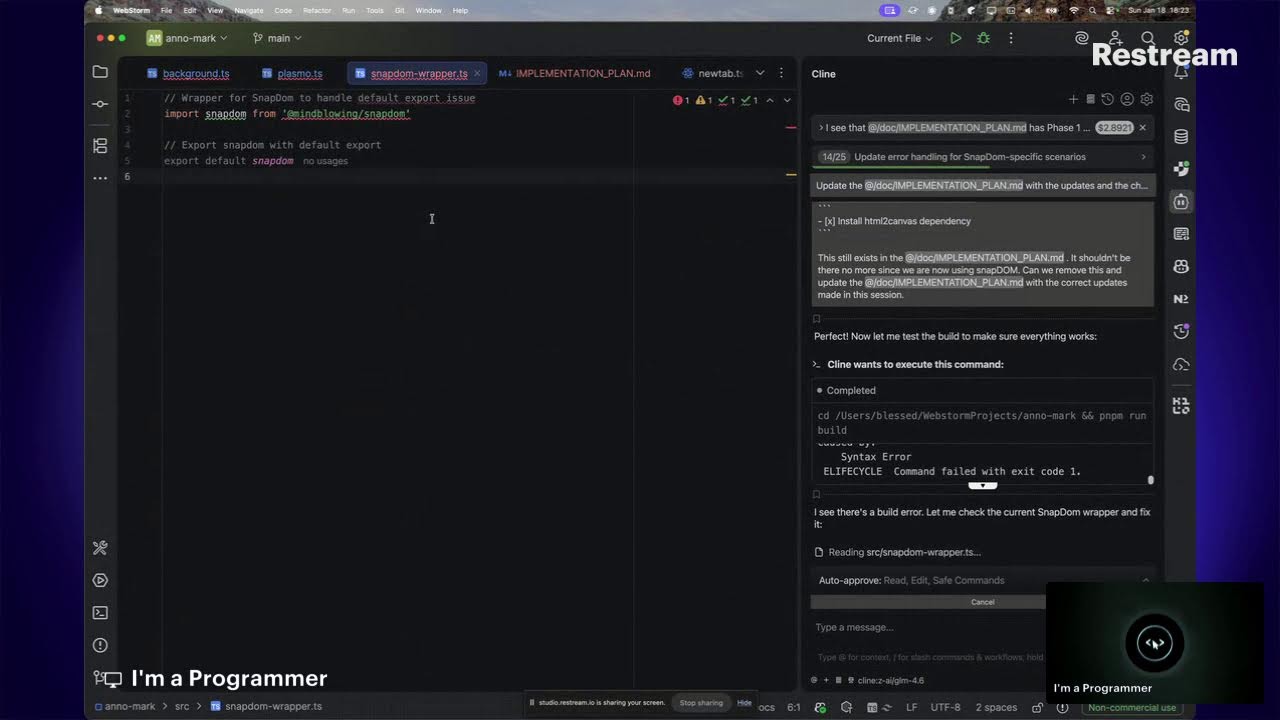
Task: Go to previous highlighted error arrow
Action: tap(769, 100)
